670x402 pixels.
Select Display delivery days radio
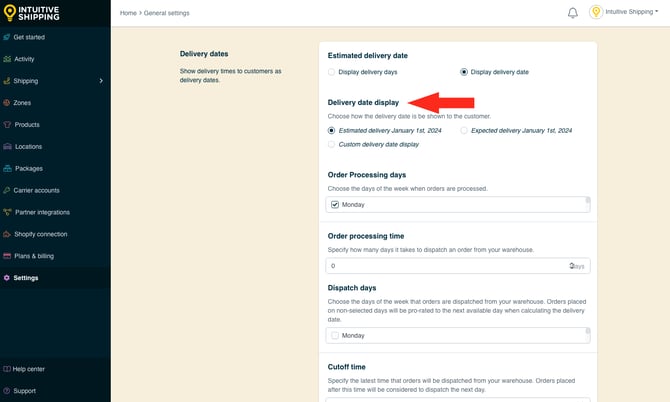331,72
